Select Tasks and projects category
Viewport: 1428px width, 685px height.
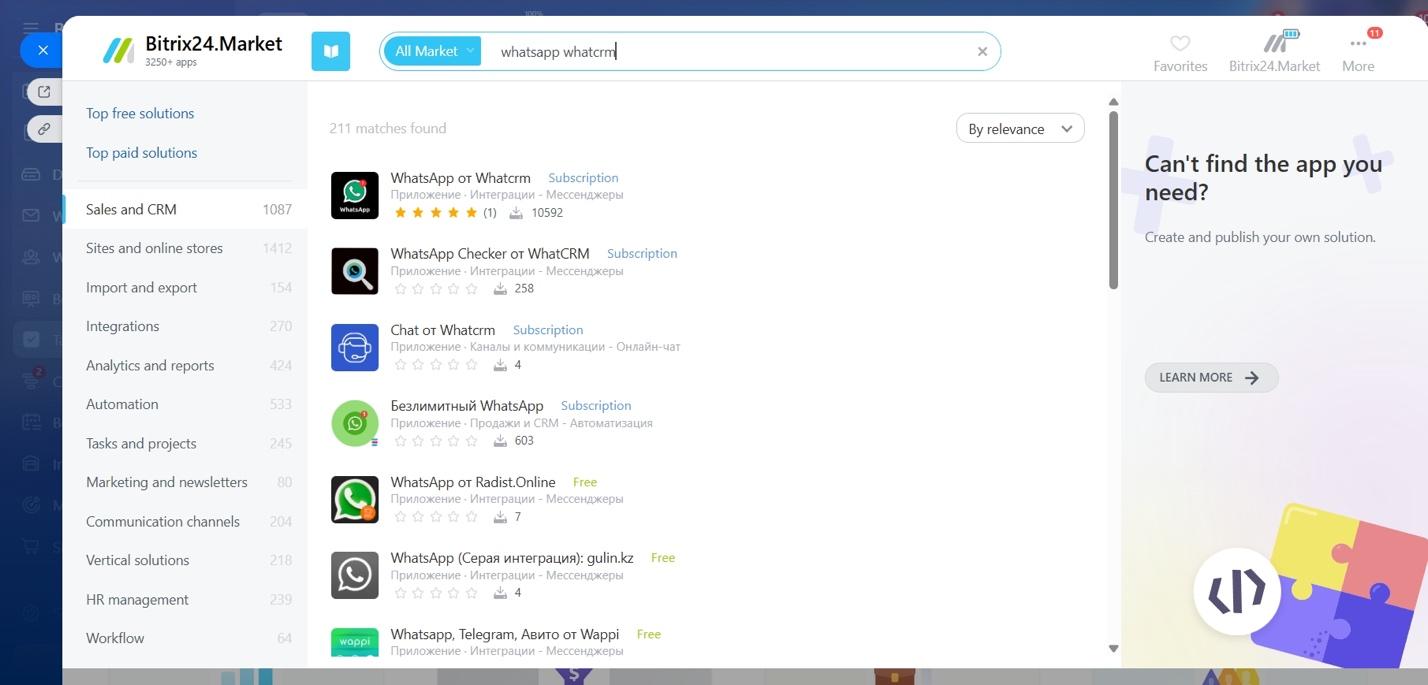tap(185, 443)
